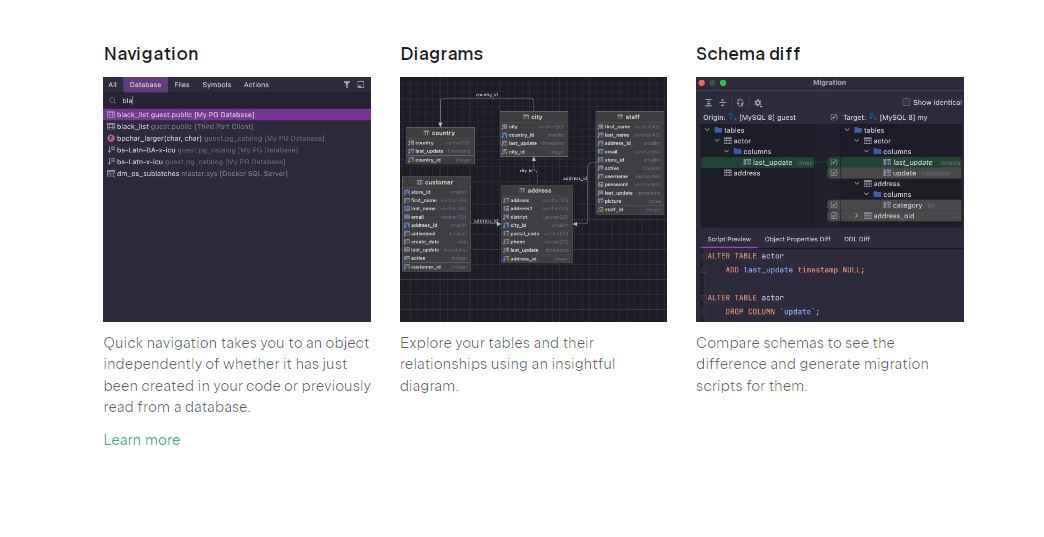The height and width of the screenshot is (537, 1044).
Task: Select the customer table in the diagram
Action: point(438,182)
